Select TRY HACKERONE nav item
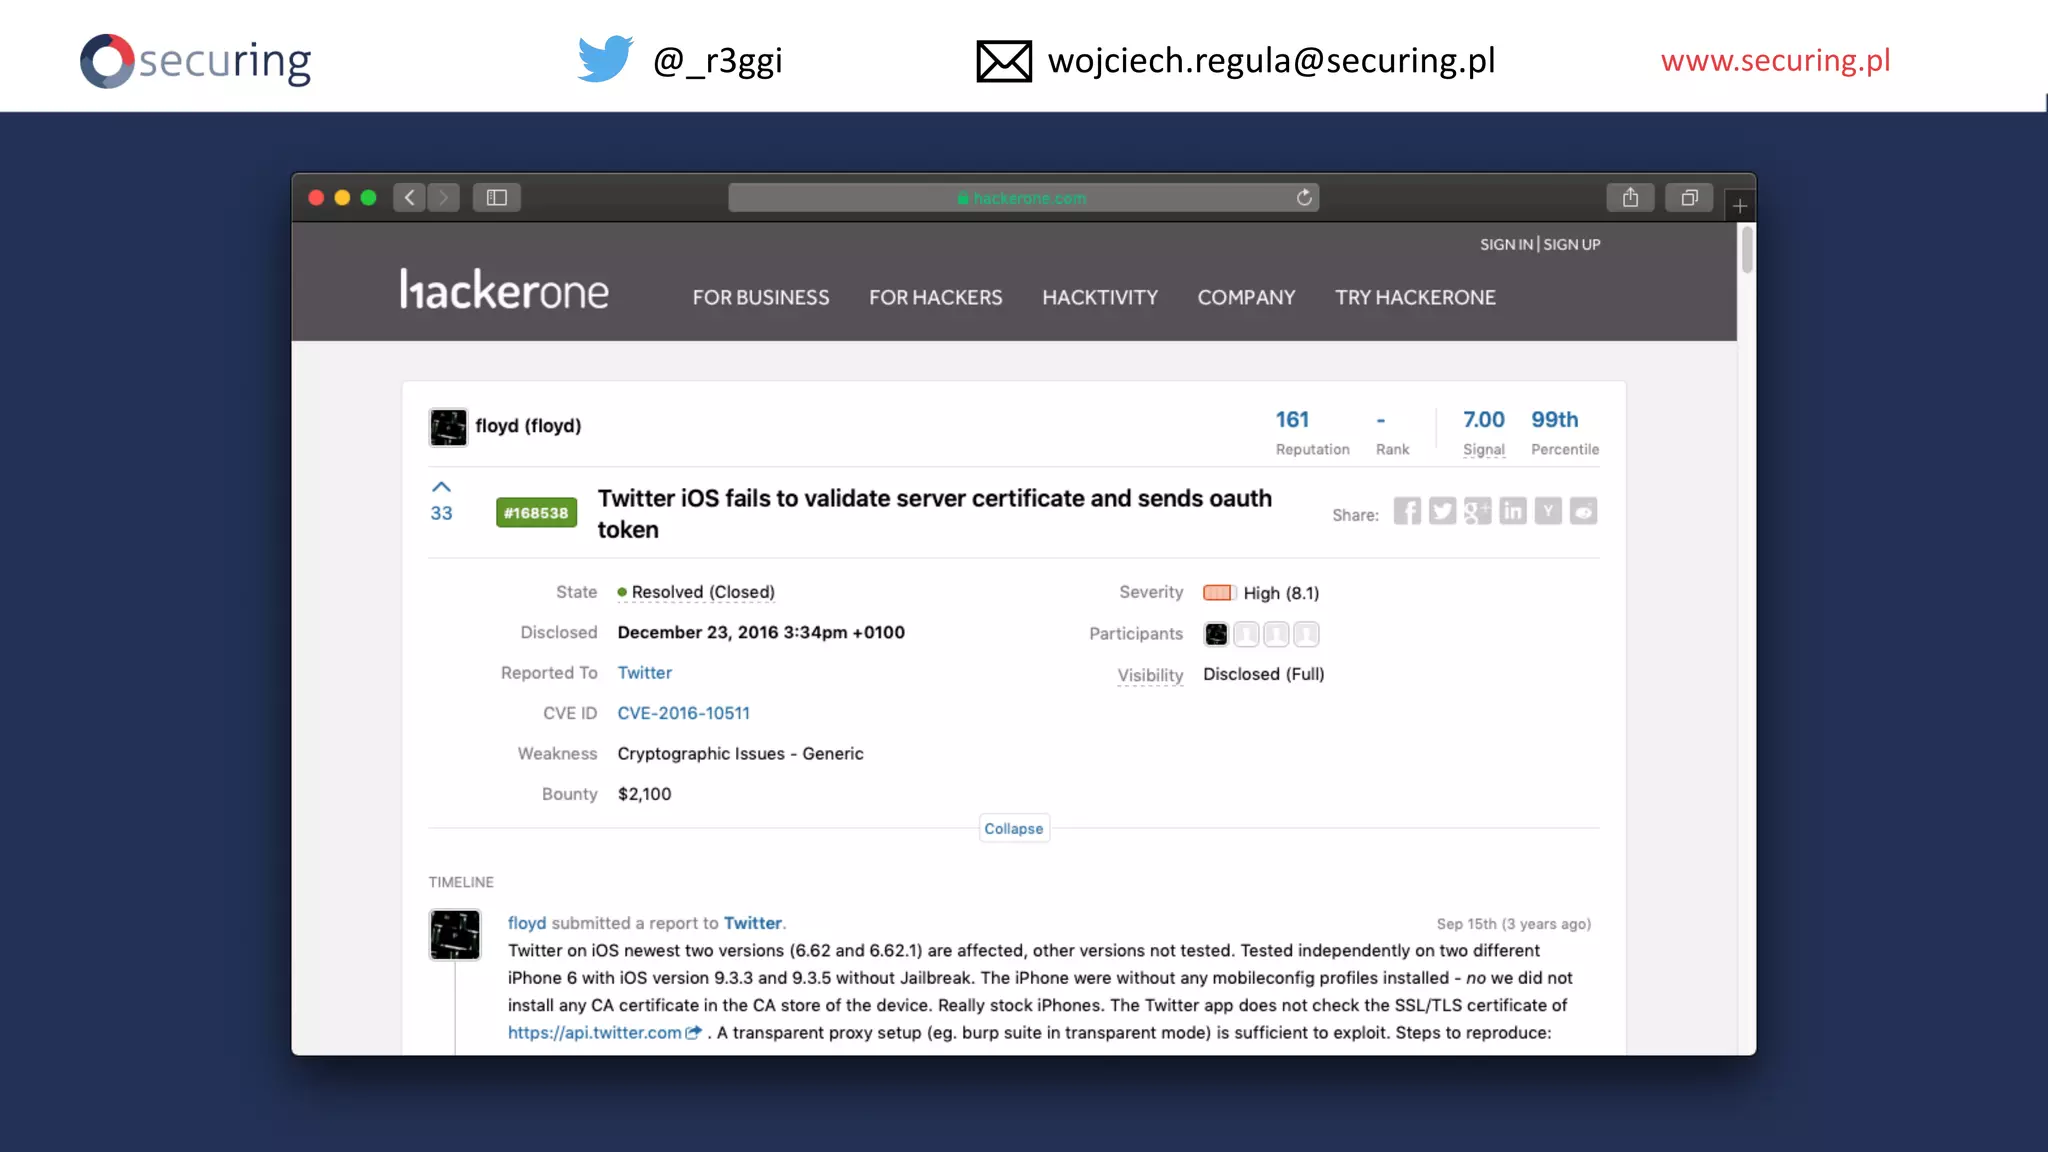Screen dimensions: 2048x1152 click(1415, 297)
